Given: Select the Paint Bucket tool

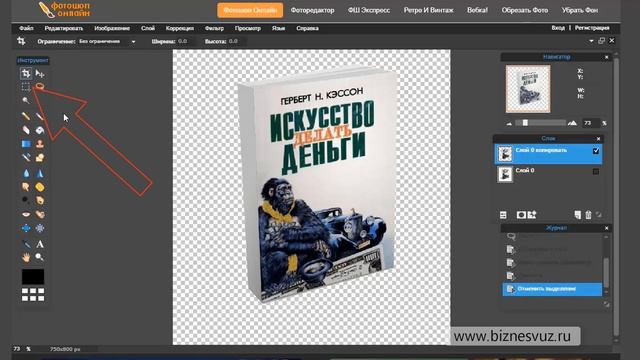Looking at the screenshot, I should 40,130.
